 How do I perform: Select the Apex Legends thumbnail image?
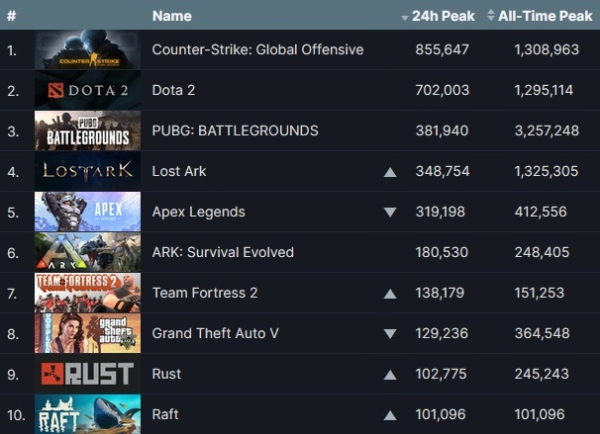pos(87,212)
